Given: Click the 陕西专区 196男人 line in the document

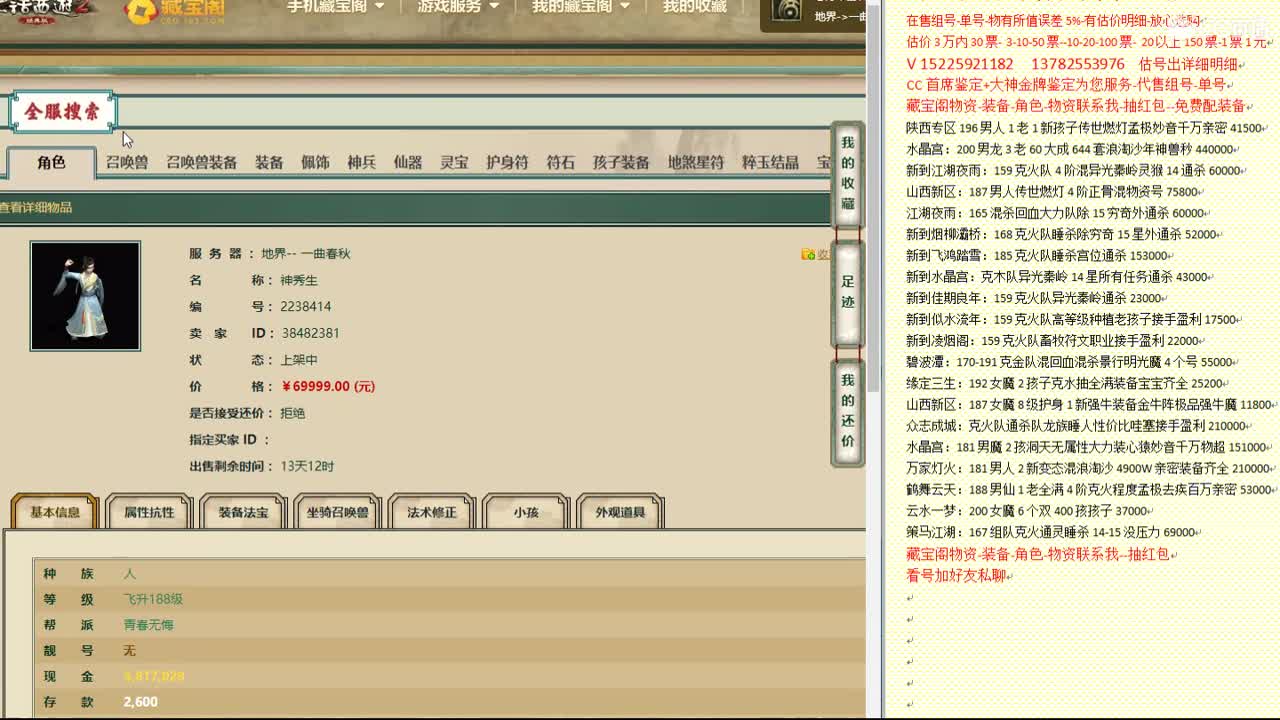Looking at the screenshot, I should [x=1087, y=128].
